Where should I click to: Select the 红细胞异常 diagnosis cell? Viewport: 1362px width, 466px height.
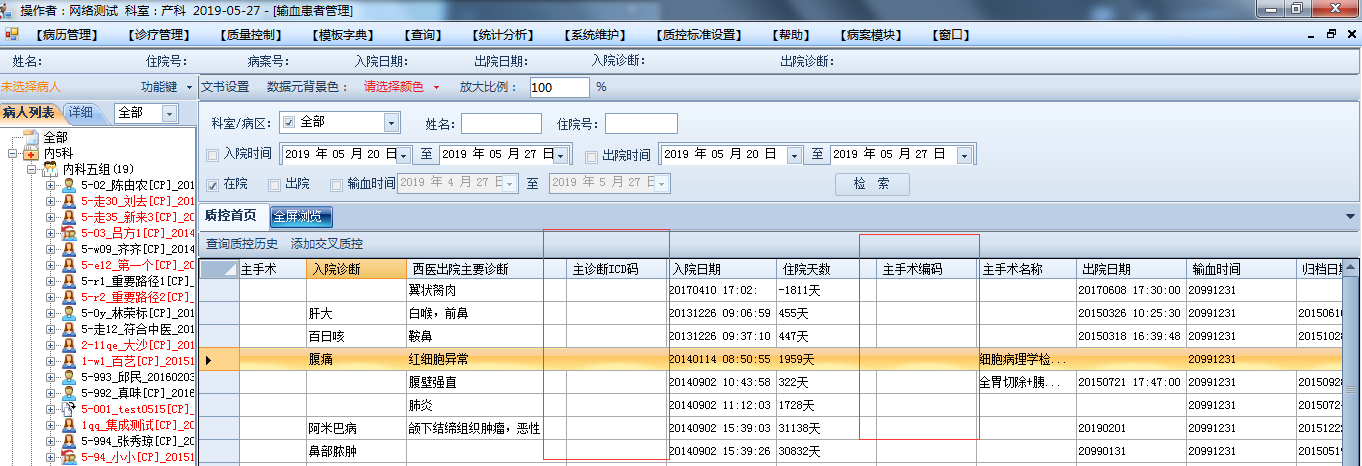(476, 359)
